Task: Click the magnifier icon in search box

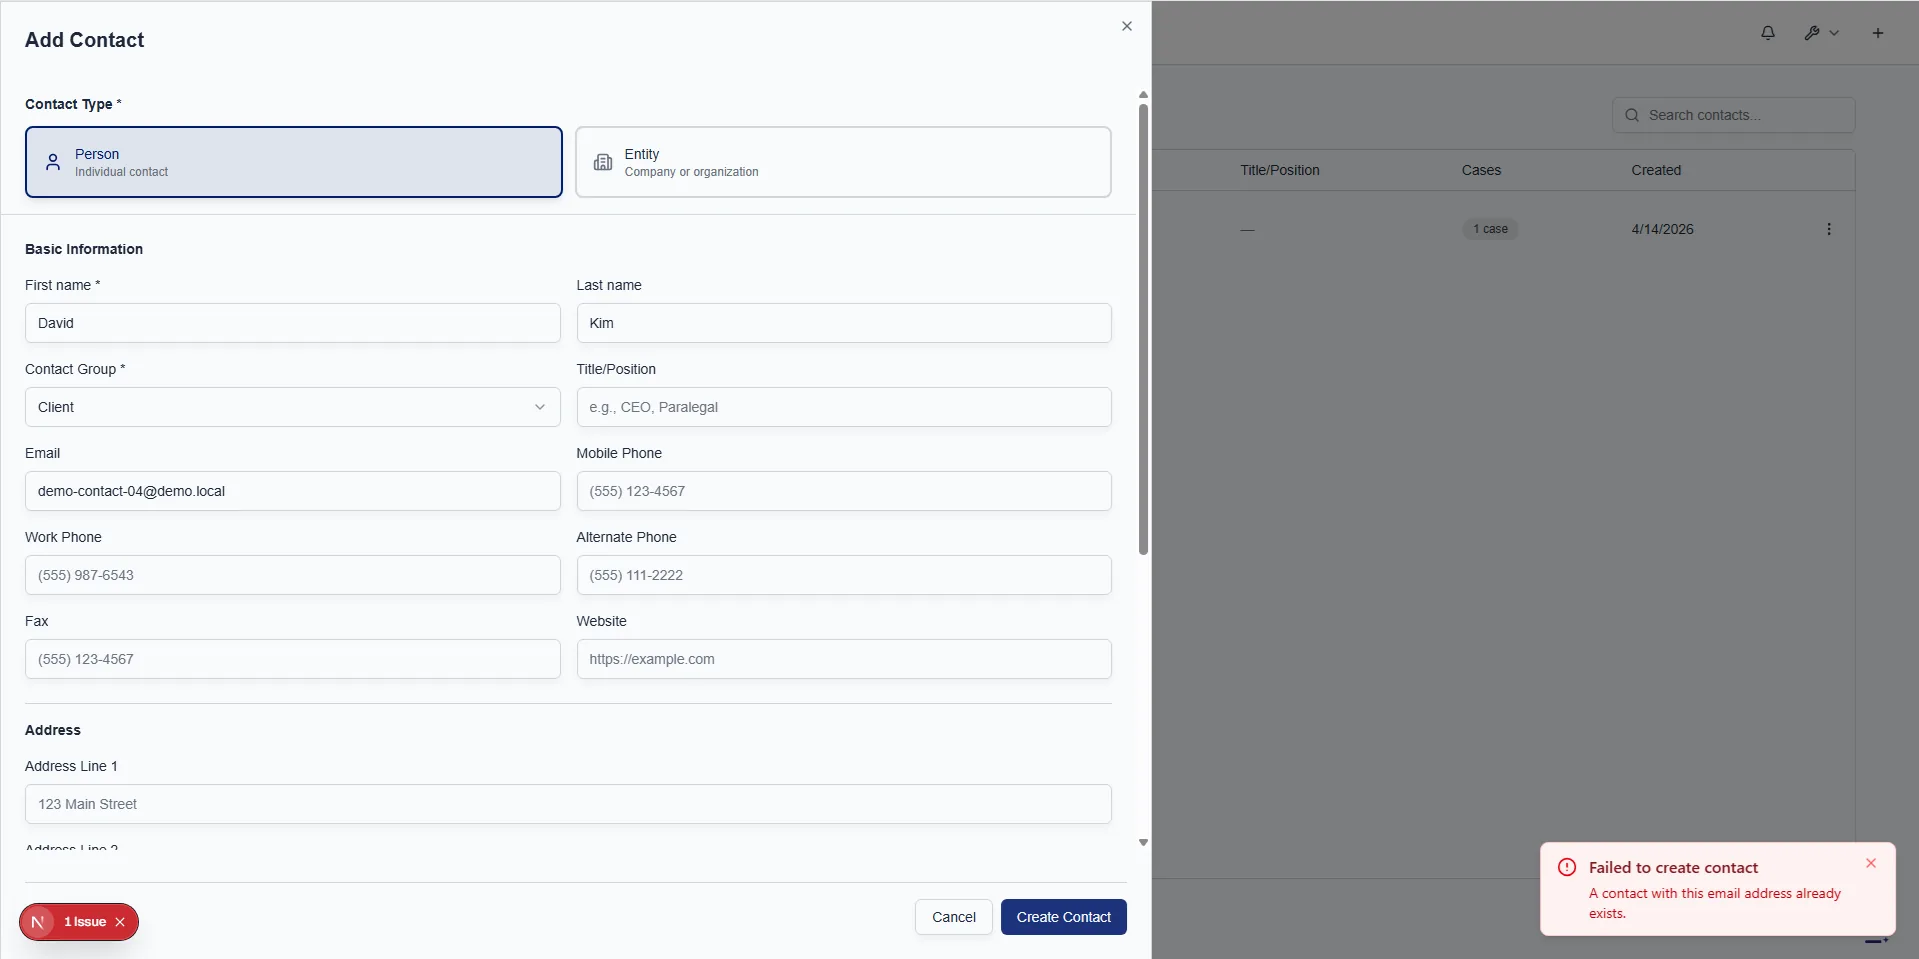Action: (1632, 115)
